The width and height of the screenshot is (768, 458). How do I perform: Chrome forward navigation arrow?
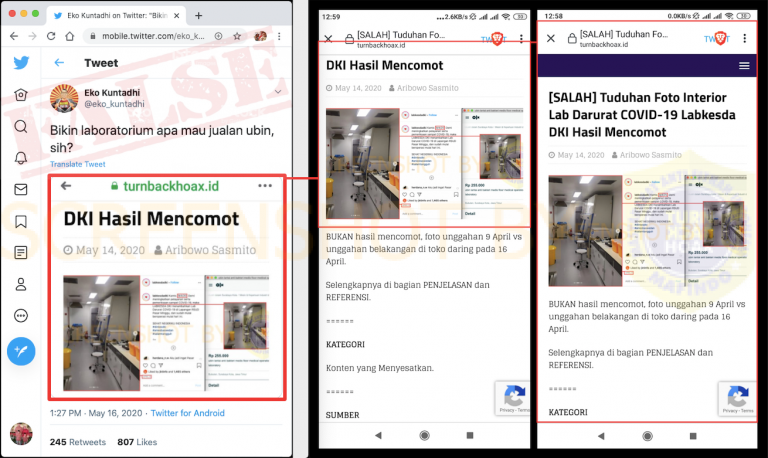click(x=32, y=36)
